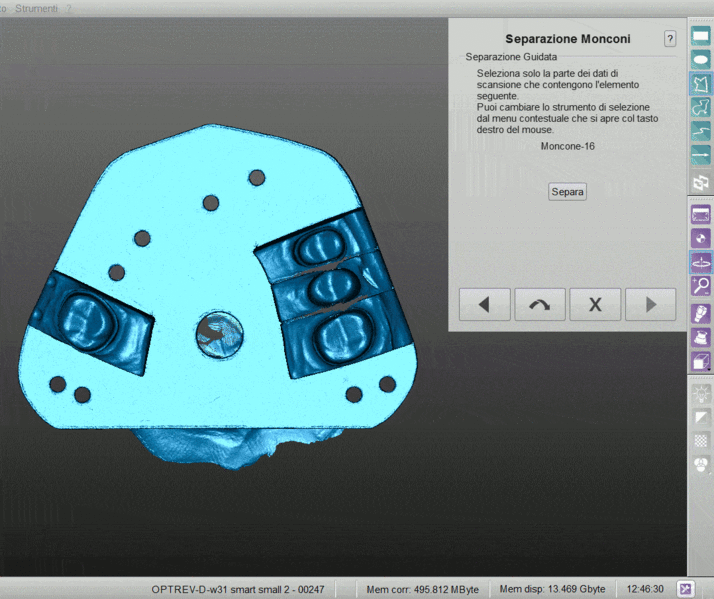Click the dental model view icon
This screenshot has height=599, width=714.
point(701,338)
